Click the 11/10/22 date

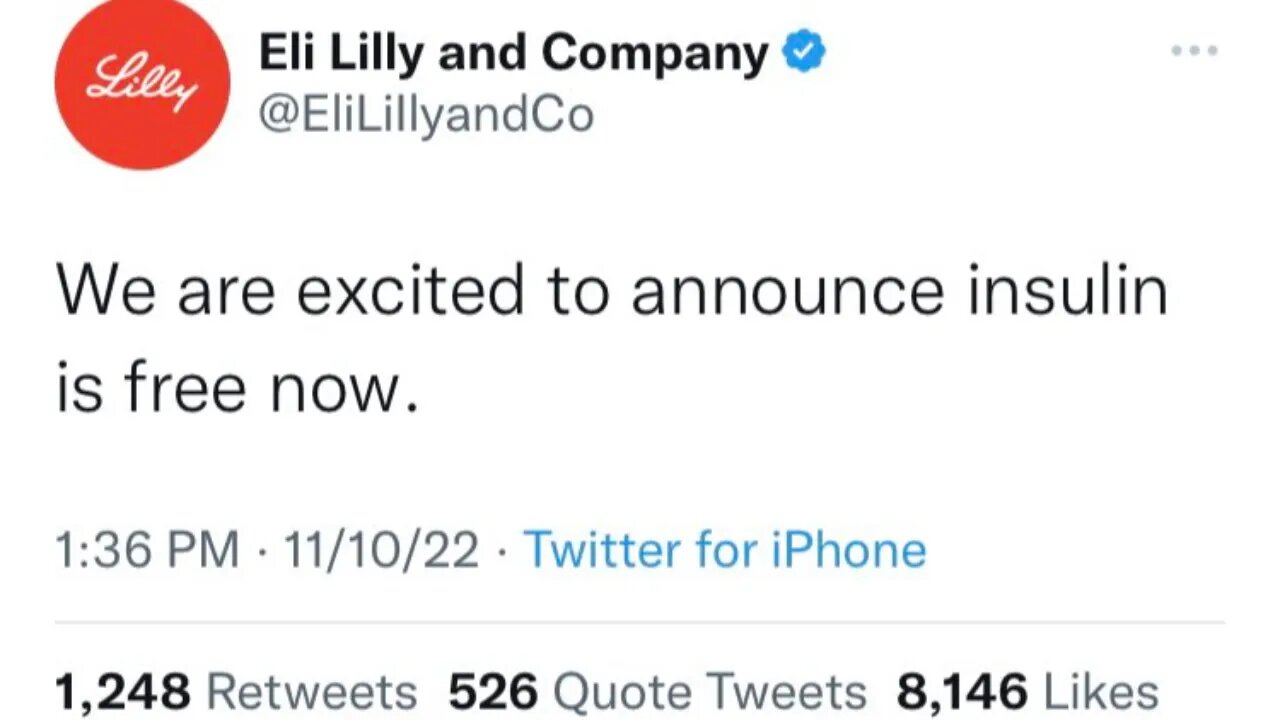point(381,550)
